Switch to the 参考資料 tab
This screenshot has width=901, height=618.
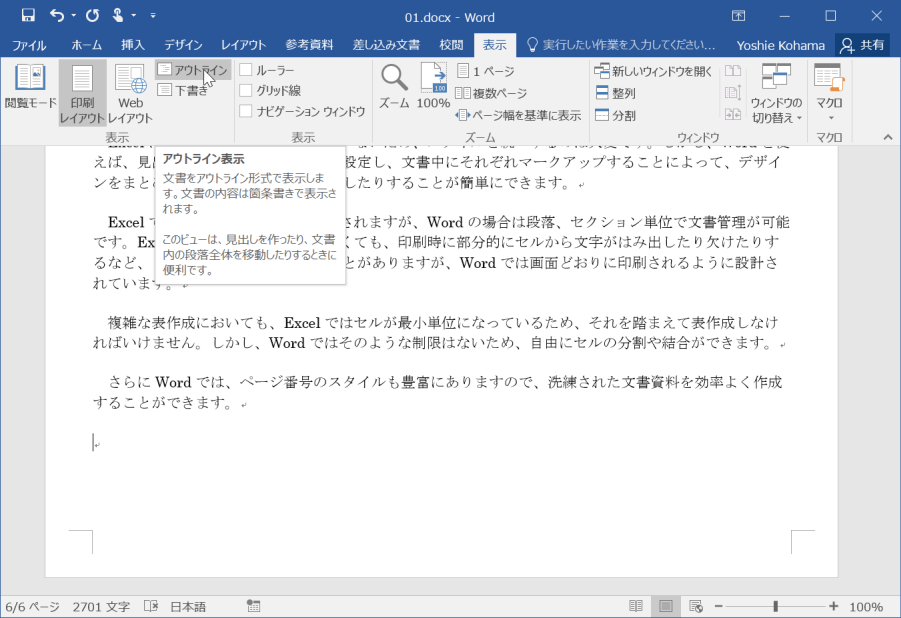(309, 45)
